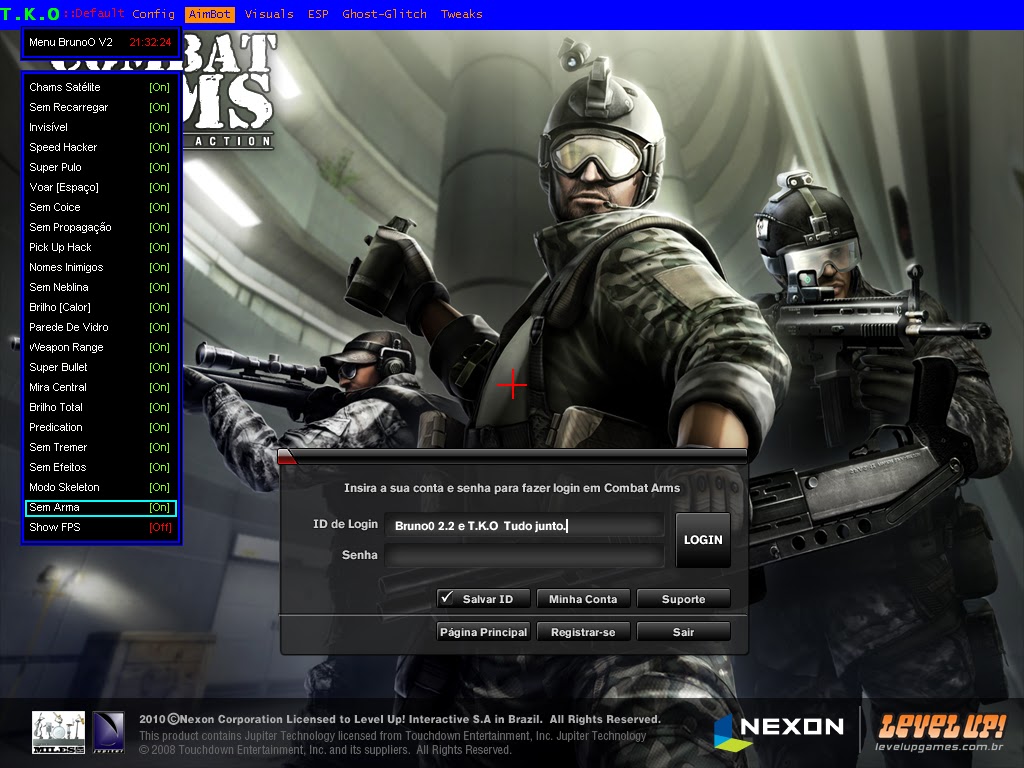The width and height of the screenshot is (1024, 768).
Task: Toggle Sem Efeitos option
Action: pos(100,468)
